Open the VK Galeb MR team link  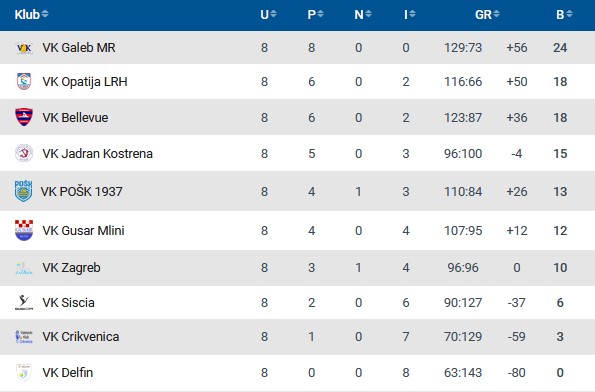pos(79,48)
